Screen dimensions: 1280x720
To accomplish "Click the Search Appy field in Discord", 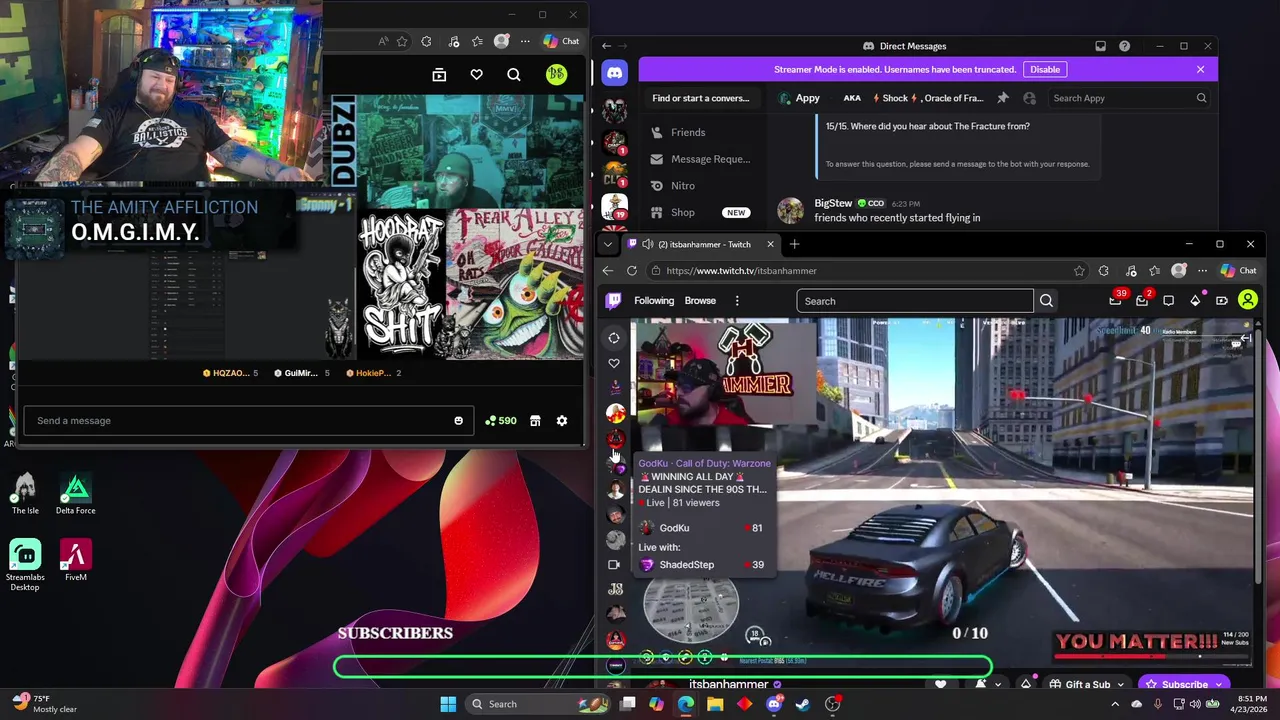I will pos(1129,98).
